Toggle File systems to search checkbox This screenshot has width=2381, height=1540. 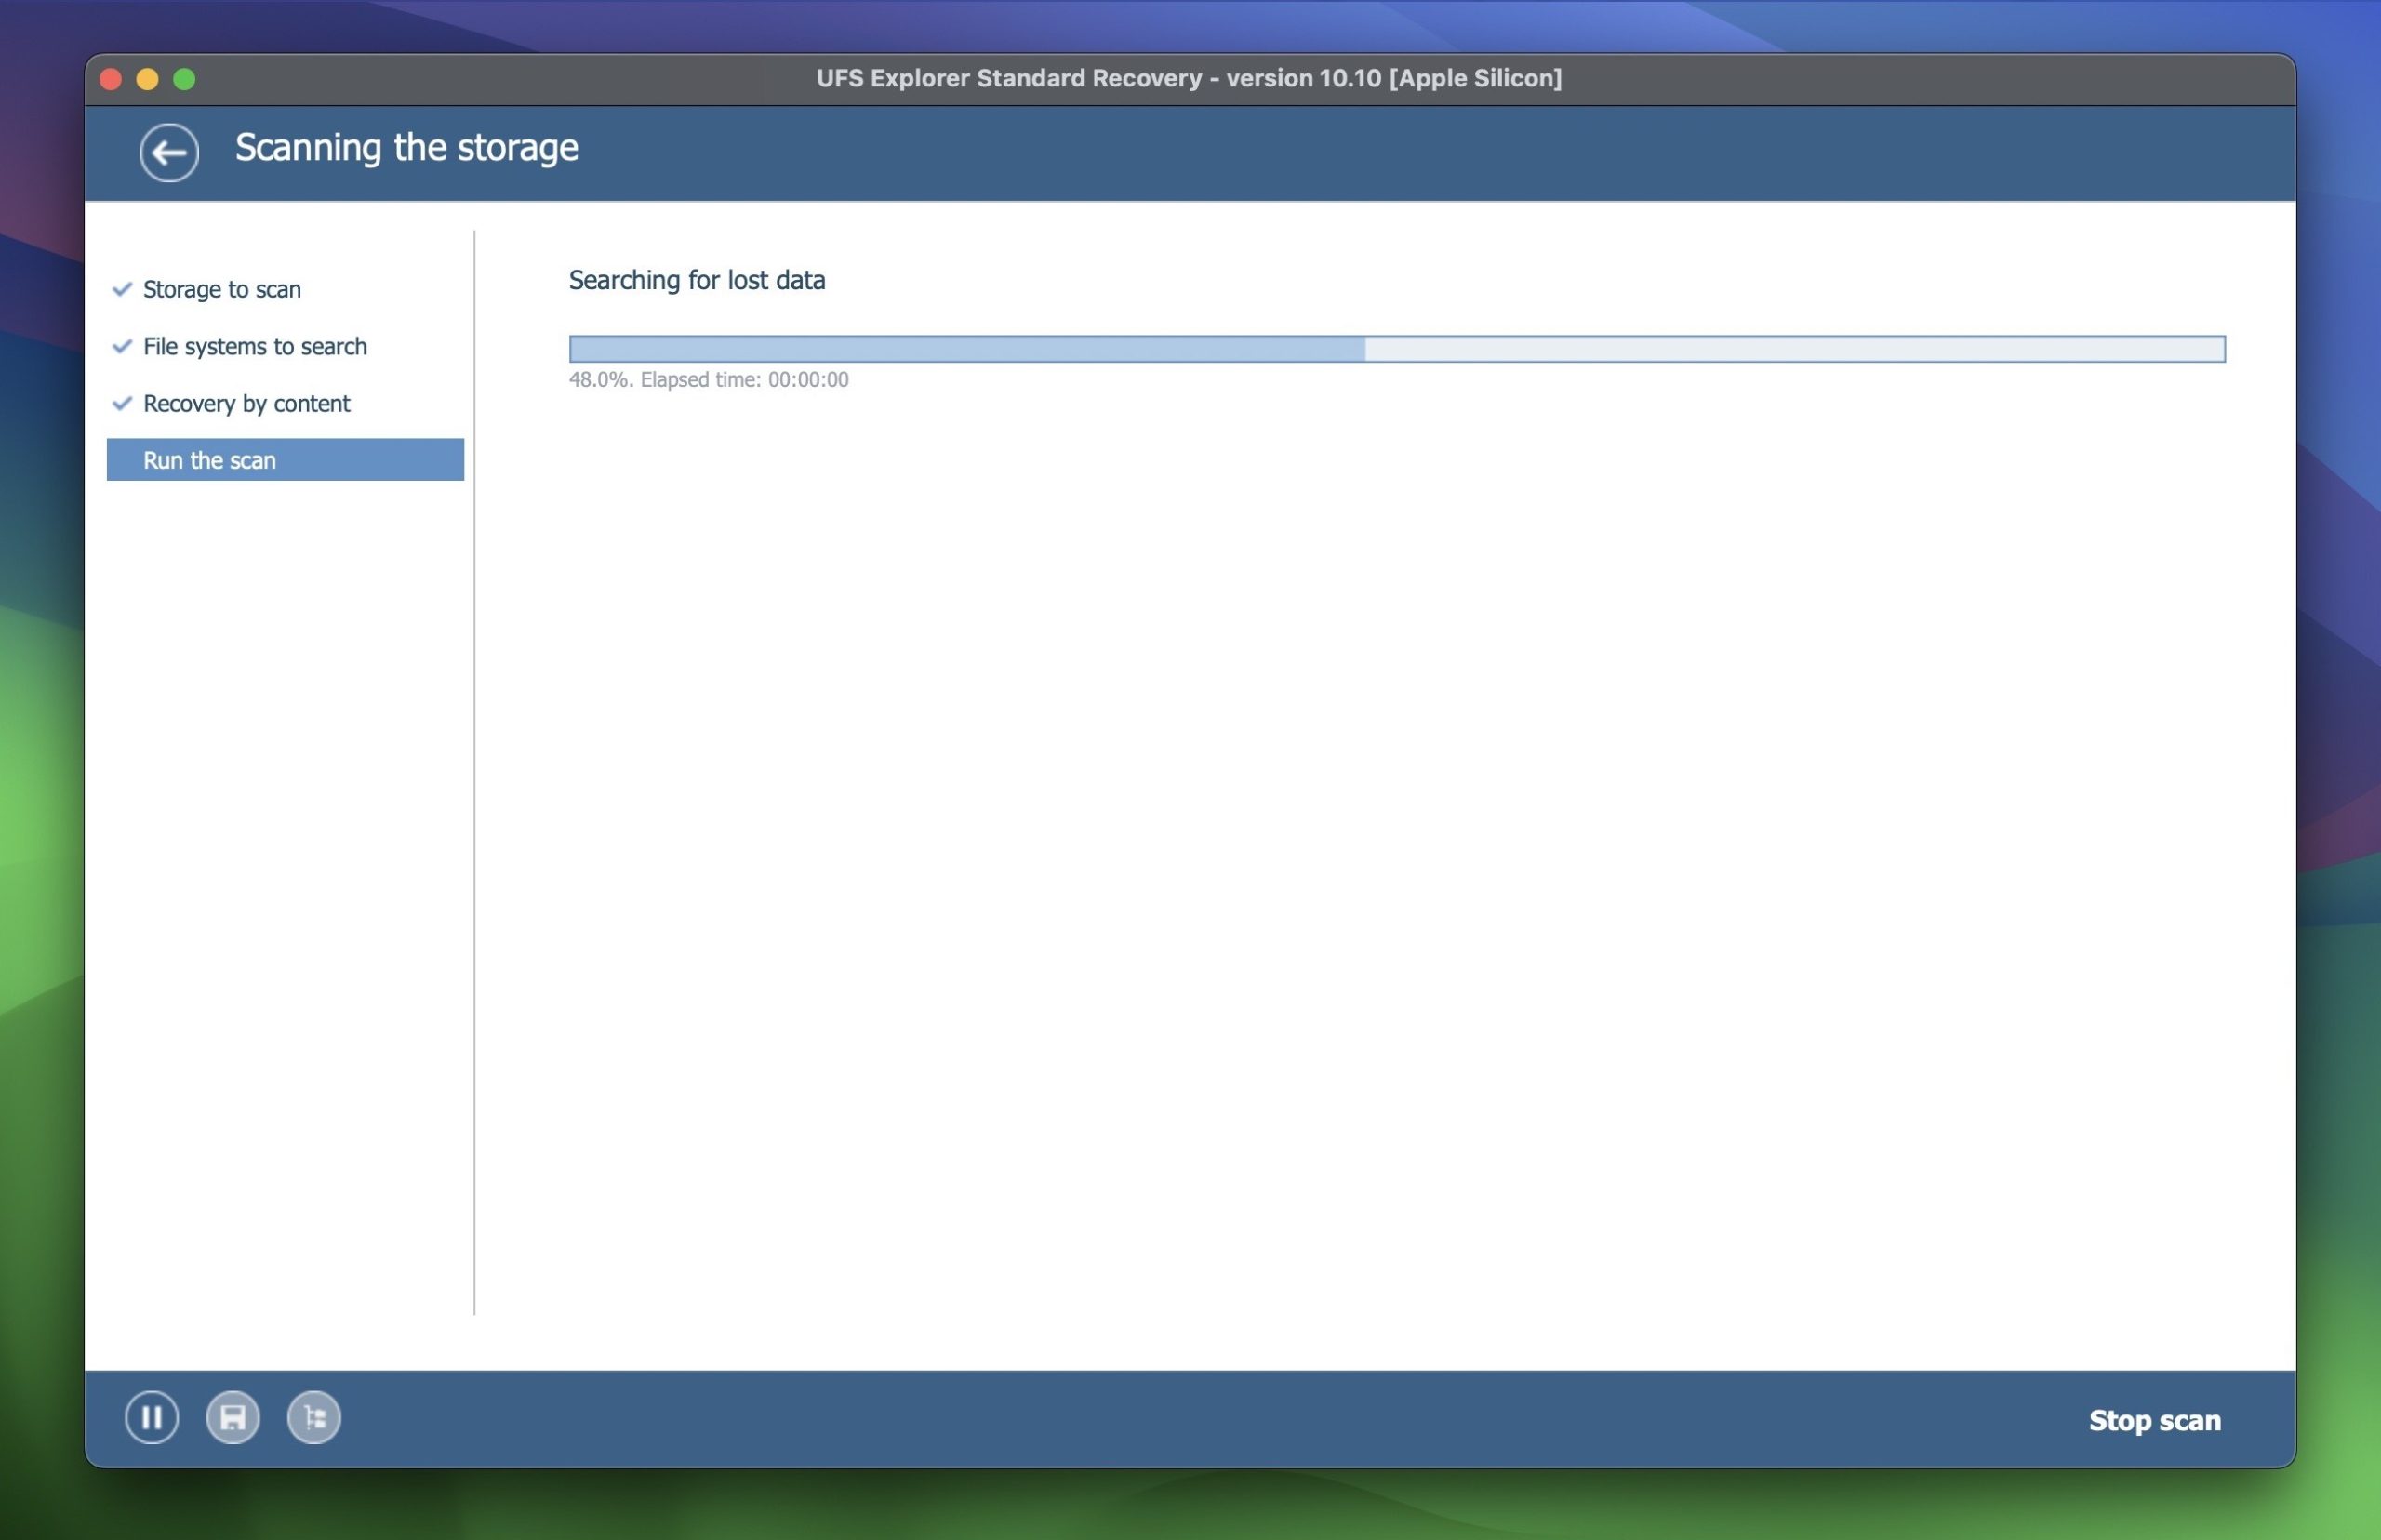(x=123, y=345)
